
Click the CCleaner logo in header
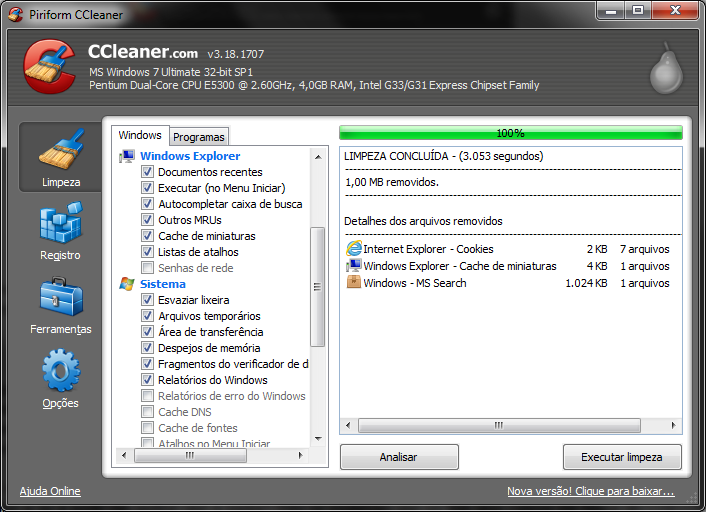(x=49, y=66)
